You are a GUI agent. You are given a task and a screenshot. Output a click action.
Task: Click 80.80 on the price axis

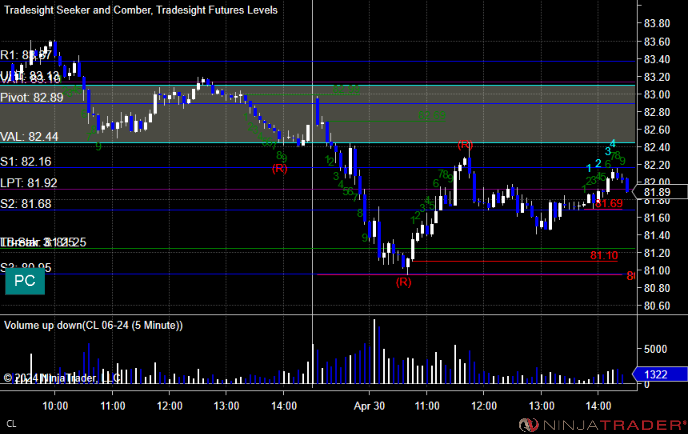[x=657, y=288]
